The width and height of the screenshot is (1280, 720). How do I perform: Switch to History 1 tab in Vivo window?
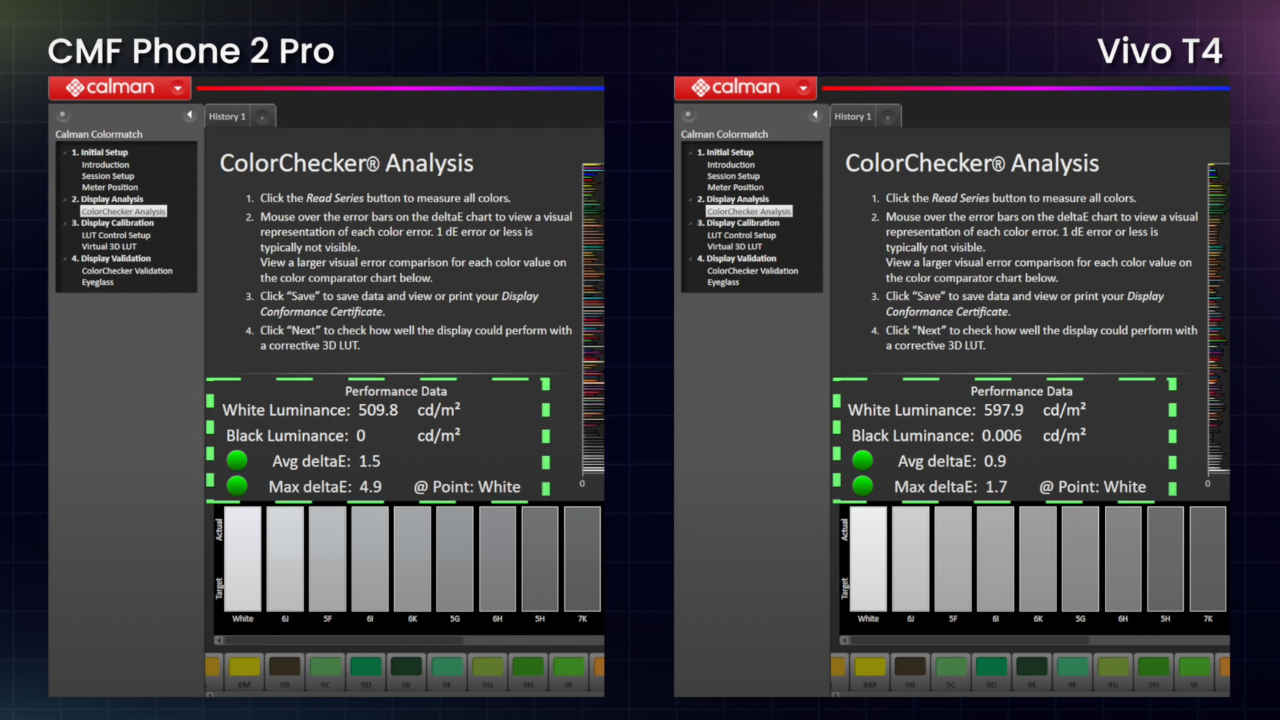853,117
